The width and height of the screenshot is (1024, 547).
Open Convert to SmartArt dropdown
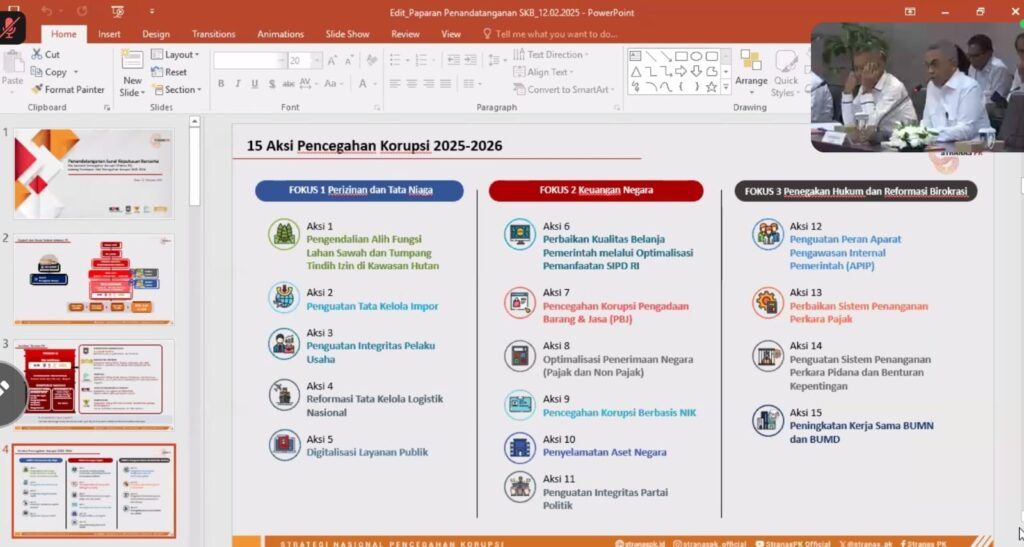[564, 89]
